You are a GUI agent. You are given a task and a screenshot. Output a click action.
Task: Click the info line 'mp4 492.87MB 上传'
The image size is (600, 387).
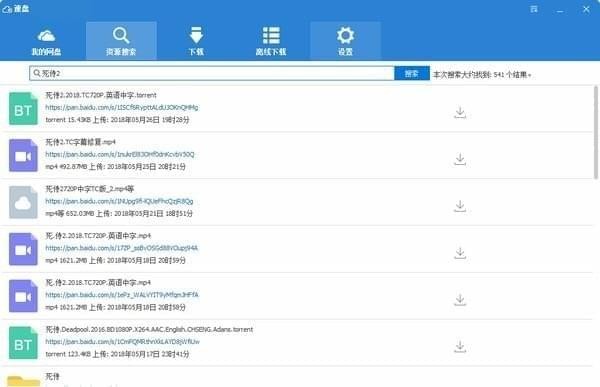(116, 167)
